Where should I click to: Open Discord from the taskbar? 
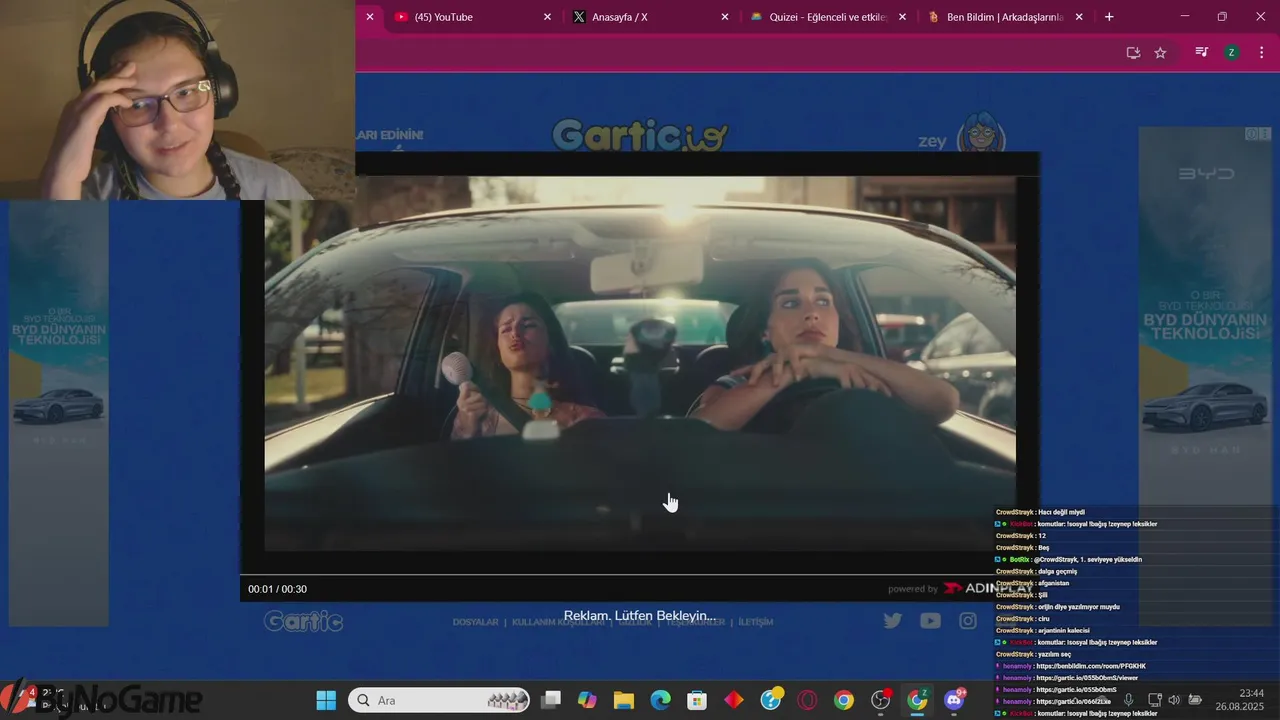click(954, 700)
